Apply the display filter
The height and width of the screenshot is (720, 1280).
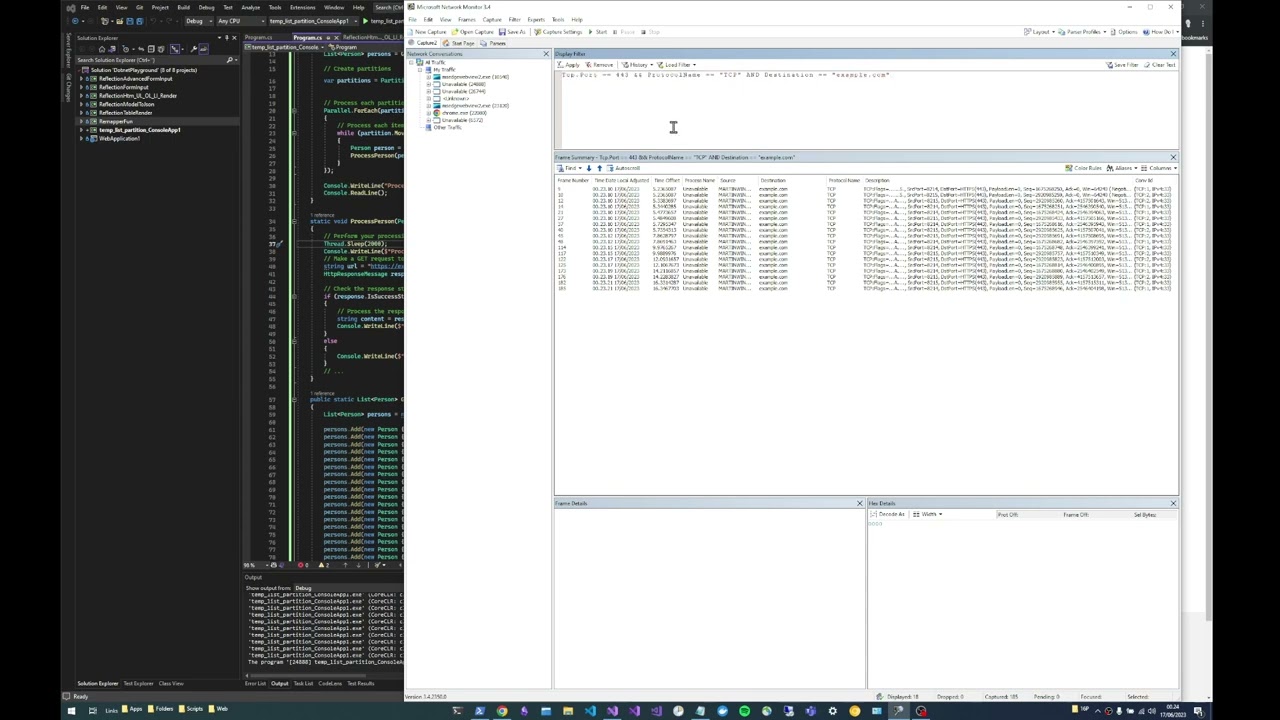(568, 65)
